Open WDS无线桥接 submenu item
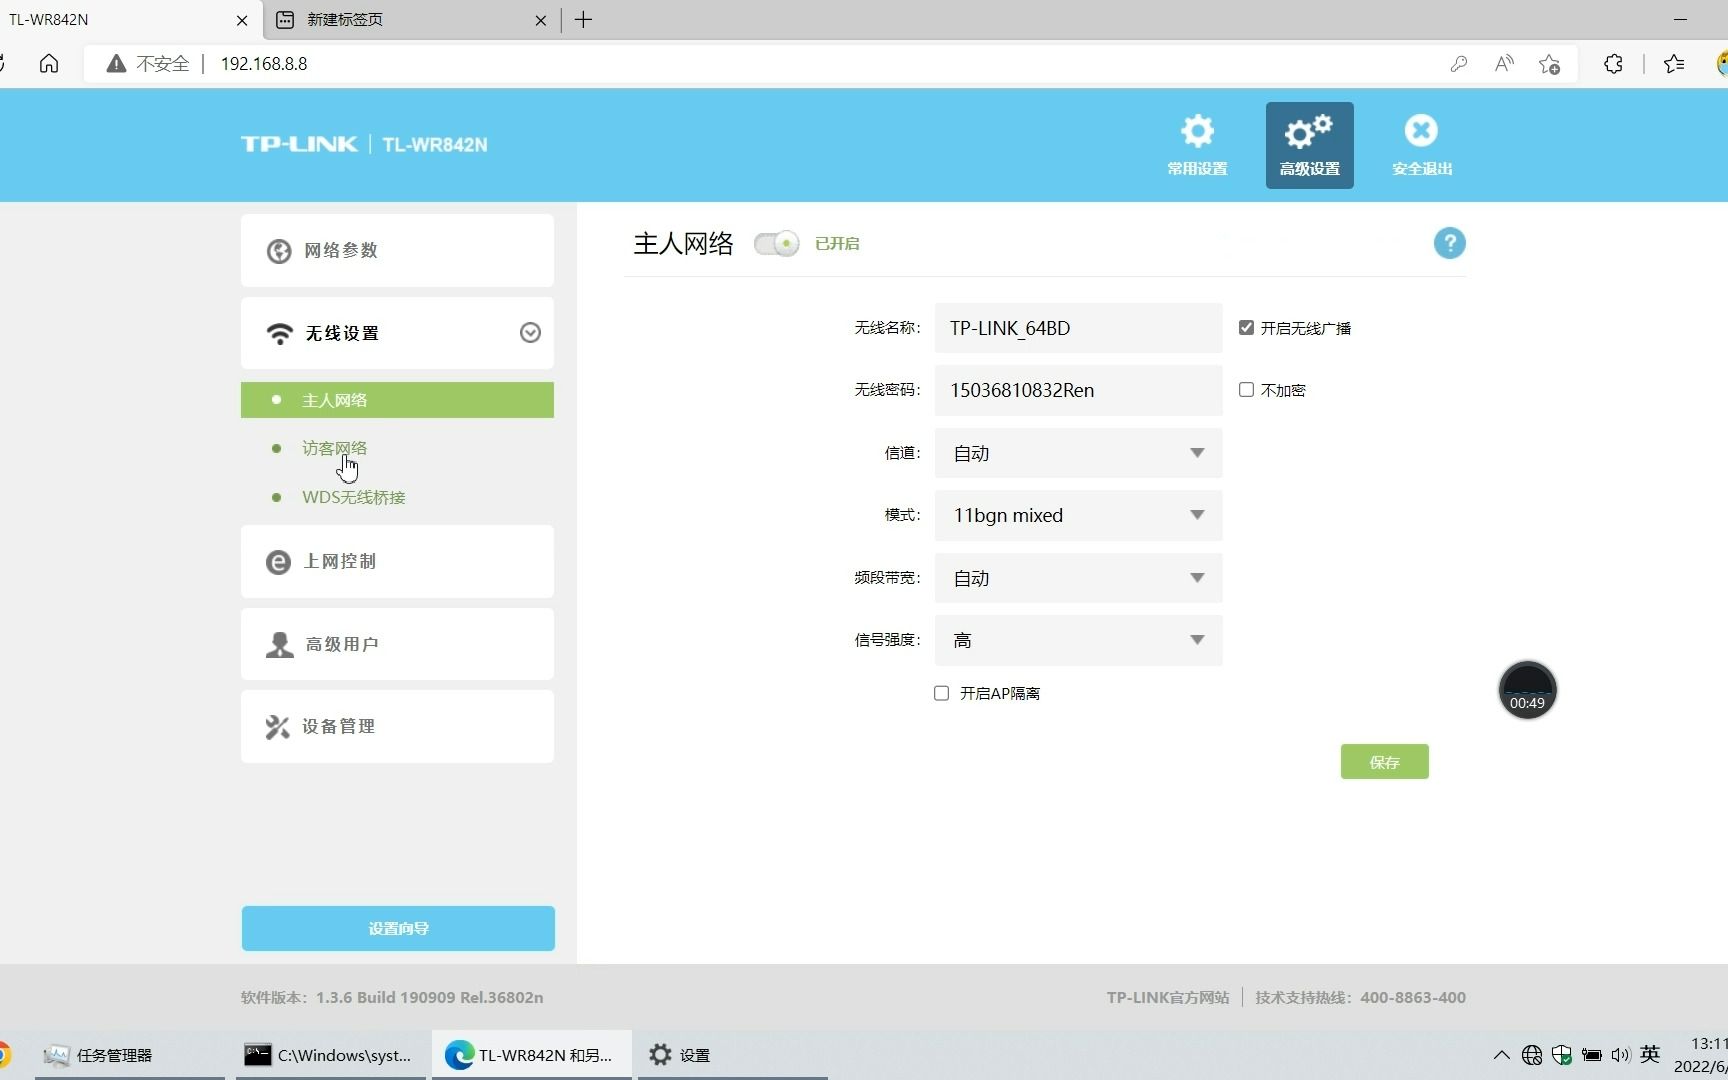 pyautogui.click(x=353, y=497)
